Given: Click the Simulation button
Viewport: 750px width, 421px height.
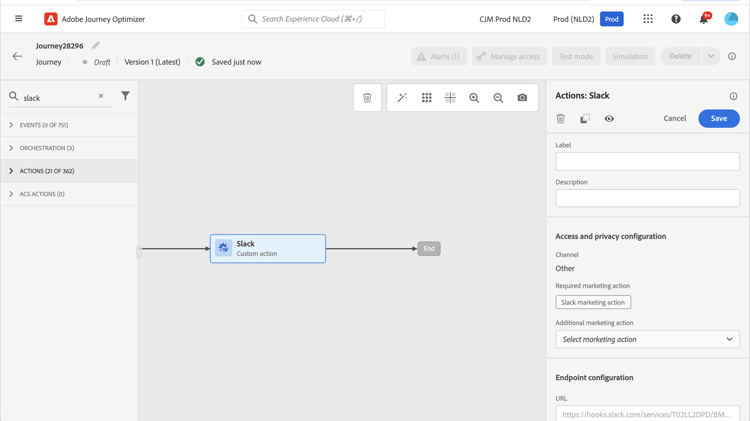Looking at the screenshot, I should point(630,56).
